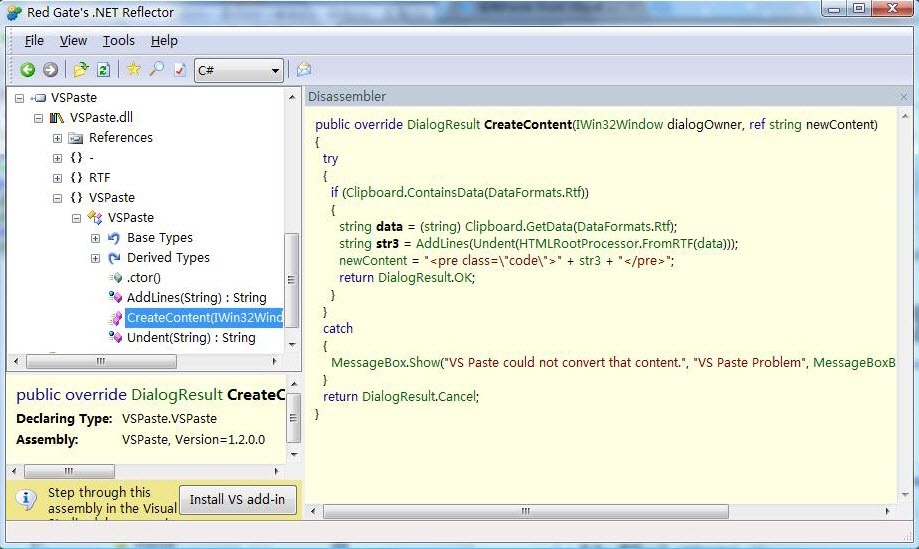
Task: Click the green Back navigation arrow
Action: tap(28, 70)
